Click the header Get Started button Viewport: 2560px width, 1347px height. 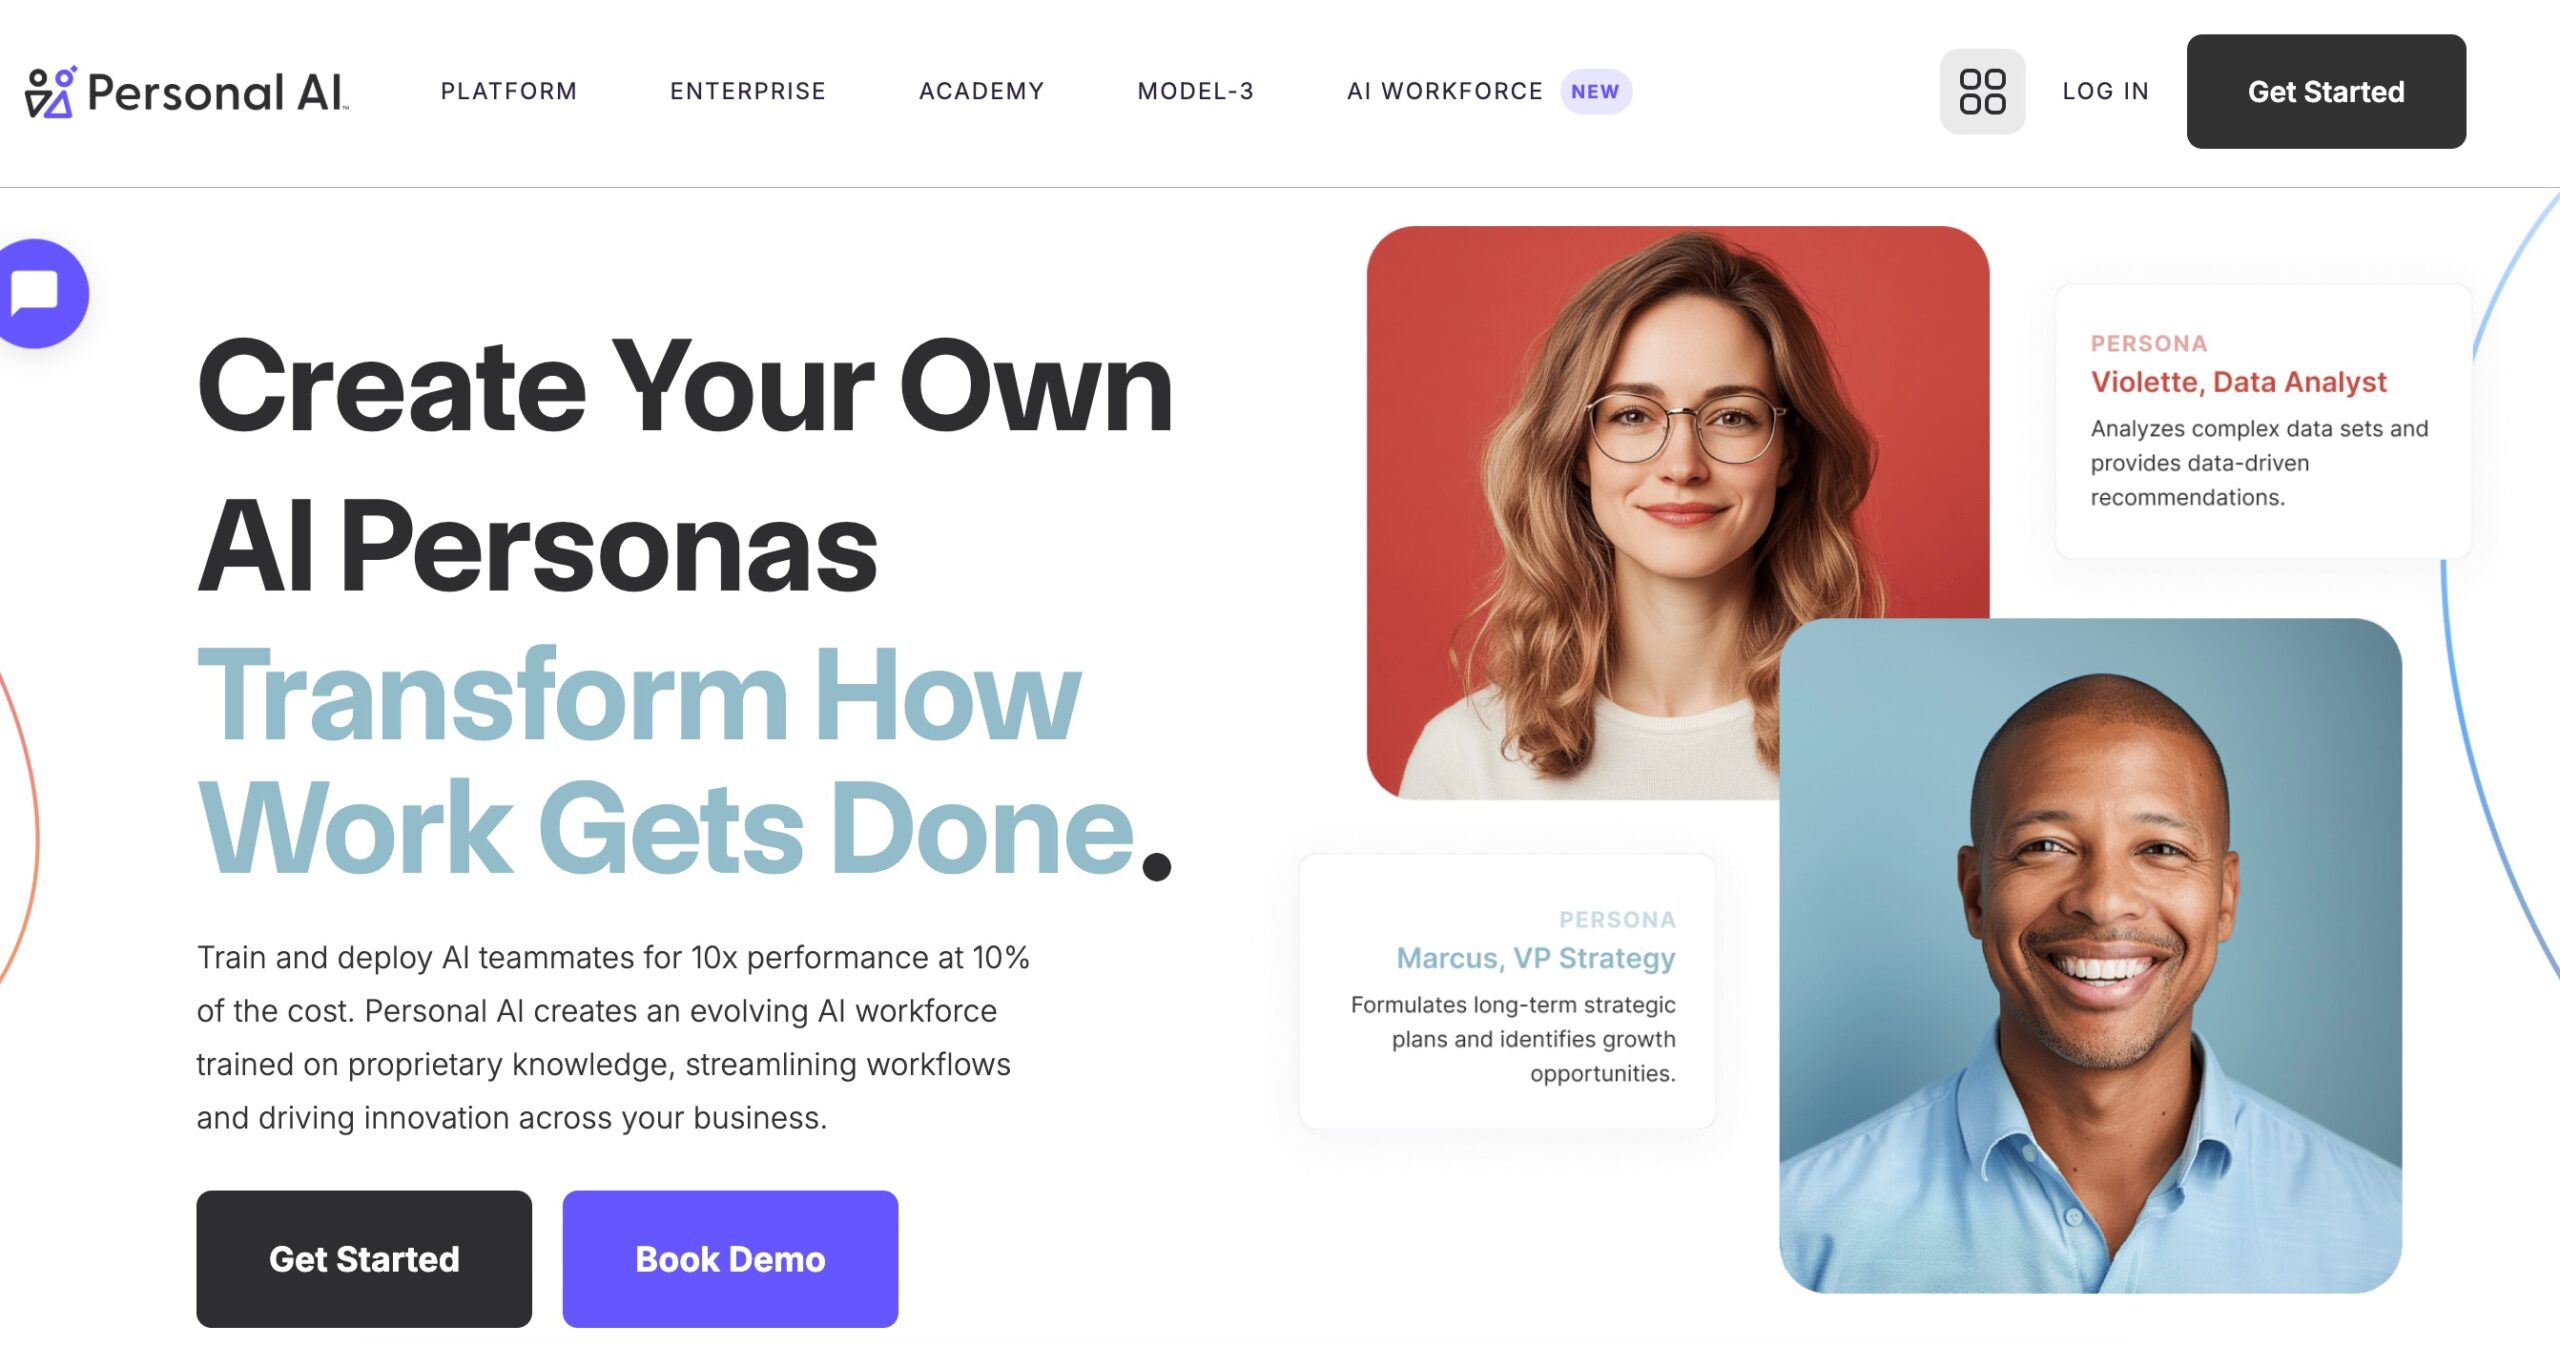coord(2325,91)
